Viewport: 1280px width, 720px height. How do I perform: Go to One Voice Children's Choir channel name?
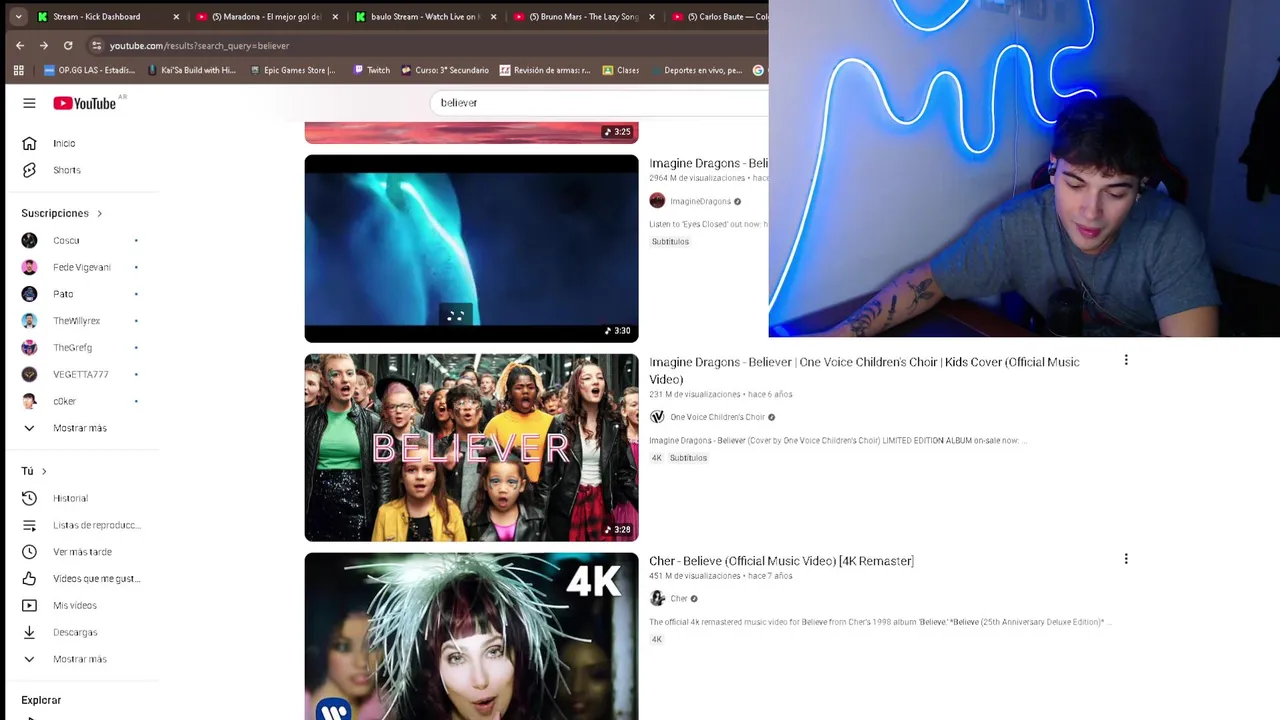point(717,417)
